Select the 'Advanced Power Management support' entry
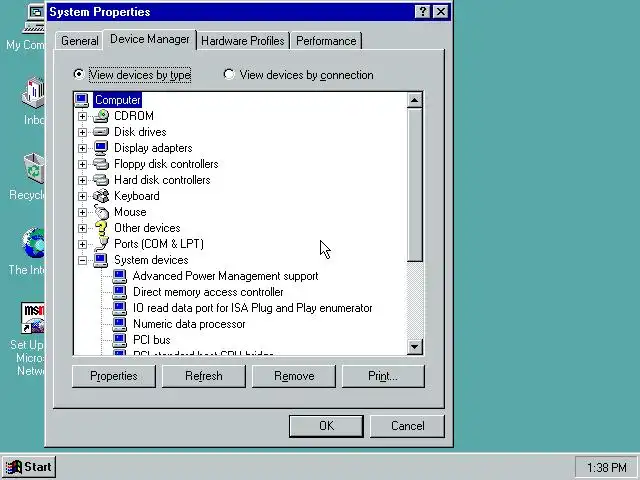Image resolution: width=640 pixels, height=480 pixels. tap(225, 276)
